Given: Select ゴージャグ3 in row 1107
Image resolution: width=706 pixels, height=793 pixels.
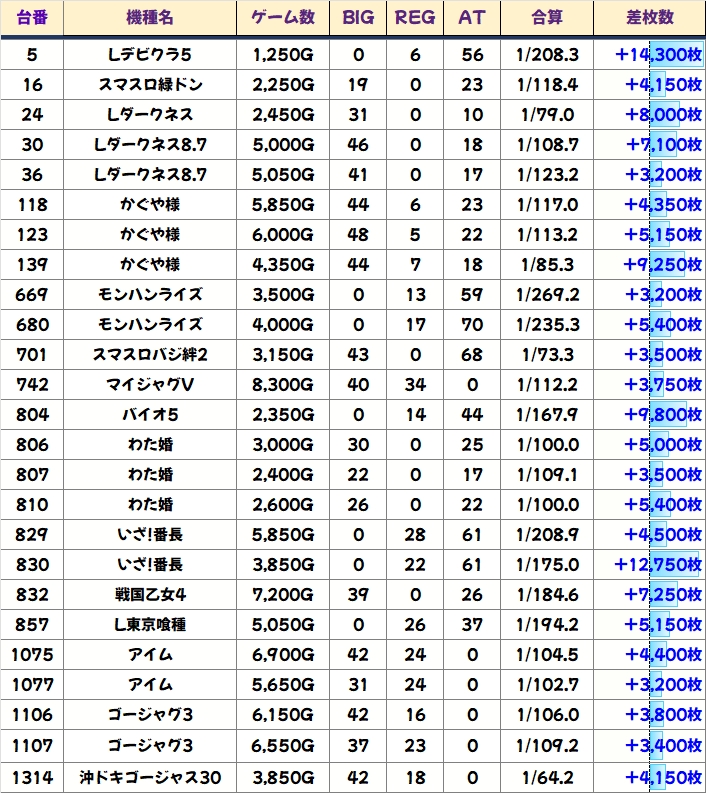Looking at the screenshot, I should [x=150, y=745].
